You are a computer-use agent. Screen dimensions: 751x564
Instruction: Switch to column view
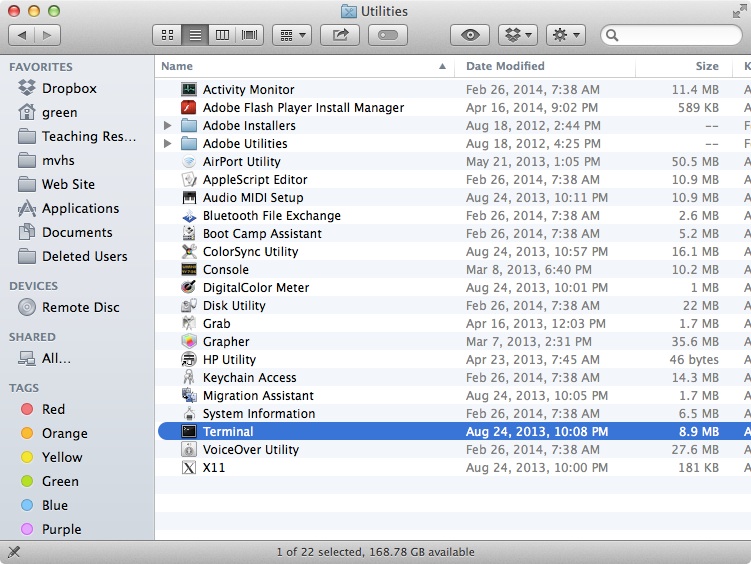(x=221, y=35)
